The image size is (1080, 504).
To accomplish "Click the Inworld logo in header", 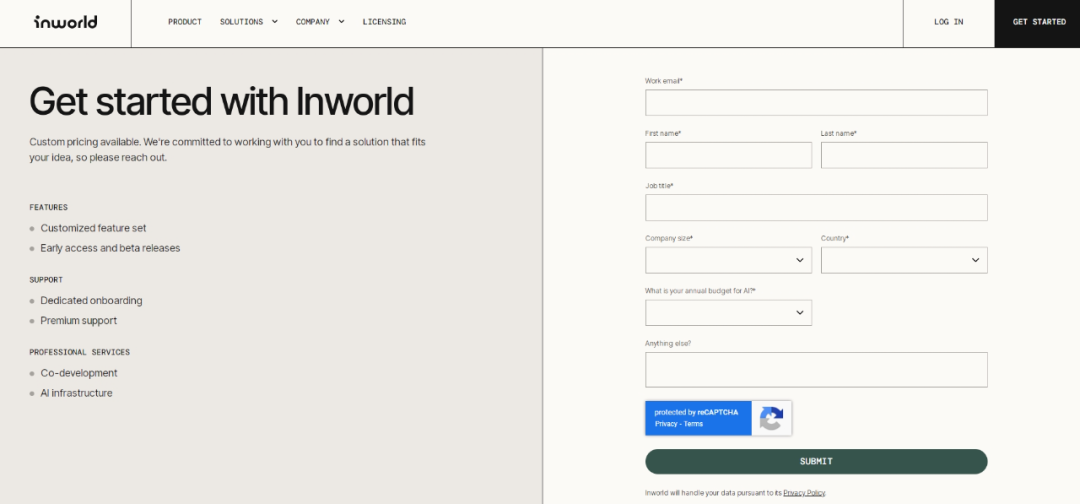I will 65,22.
